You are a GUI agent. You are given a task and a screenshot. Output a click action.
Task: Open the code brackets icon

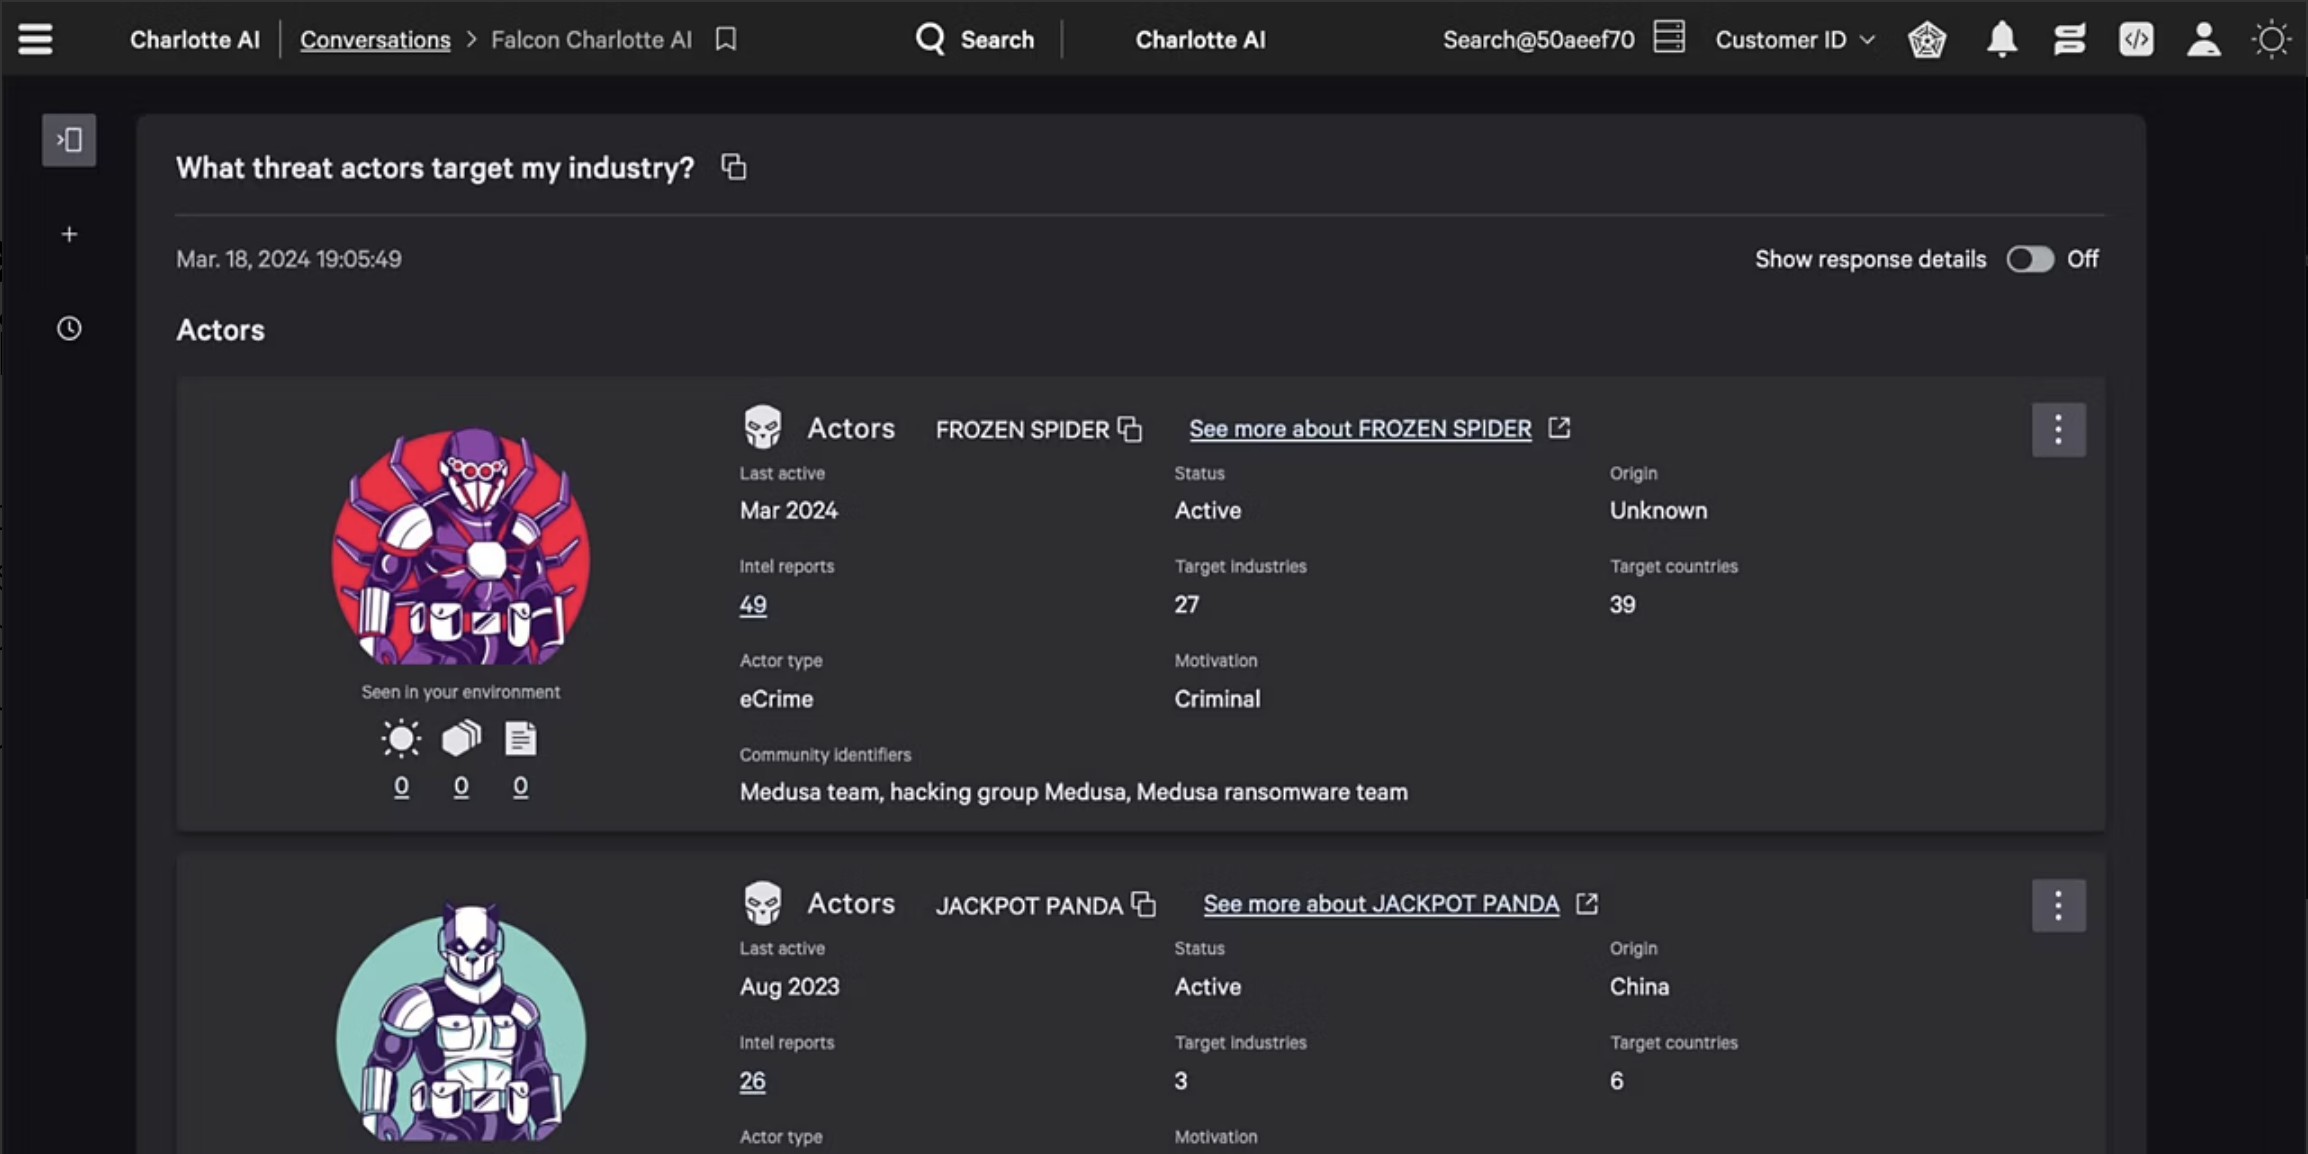point(2136,39)
